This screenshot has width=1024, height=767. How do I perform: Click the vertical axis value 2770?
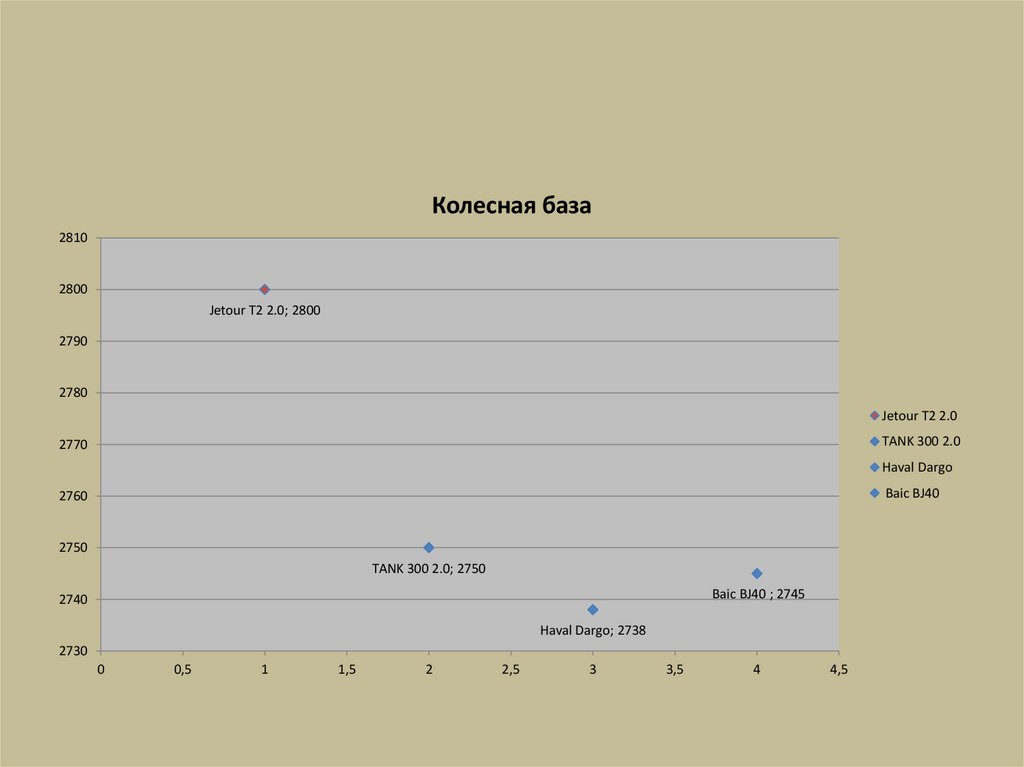[73, 444]
